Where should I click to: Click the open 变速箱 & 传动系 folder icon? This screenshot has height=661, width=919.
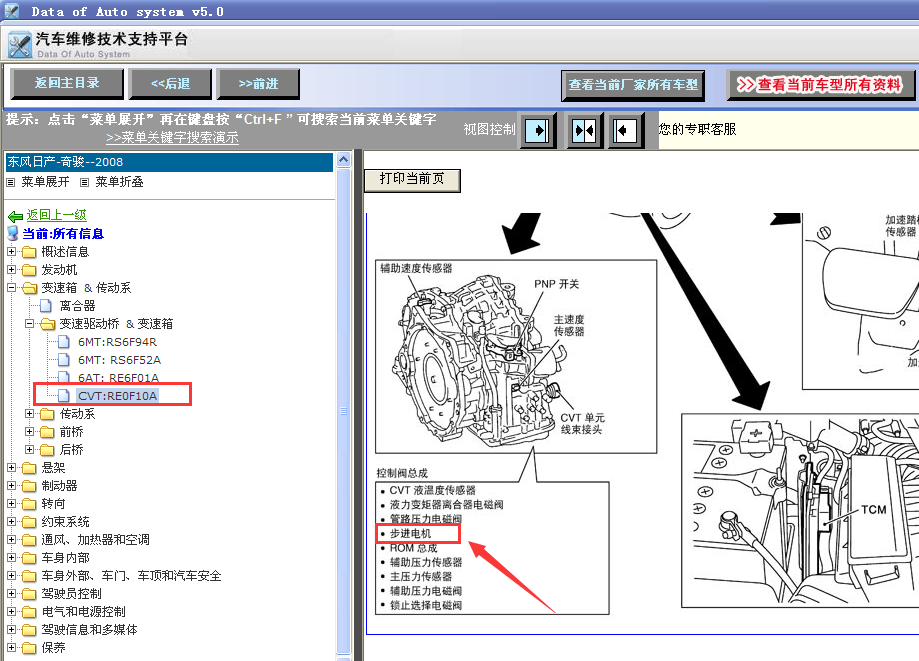coord(29,288)
